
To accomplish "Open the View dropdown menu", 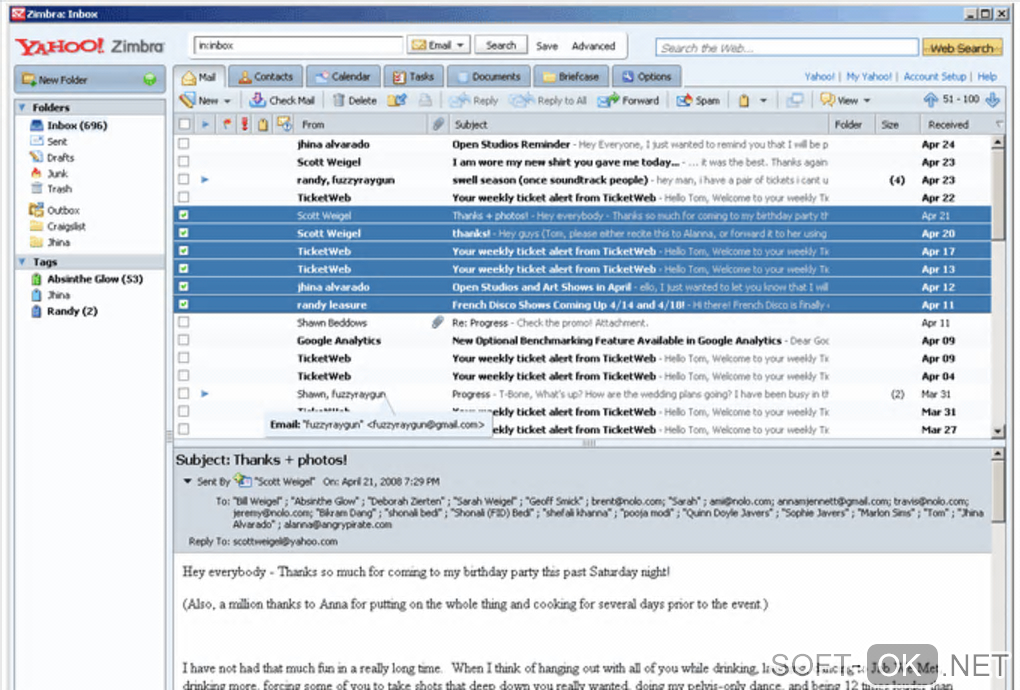I will (846, 100).
